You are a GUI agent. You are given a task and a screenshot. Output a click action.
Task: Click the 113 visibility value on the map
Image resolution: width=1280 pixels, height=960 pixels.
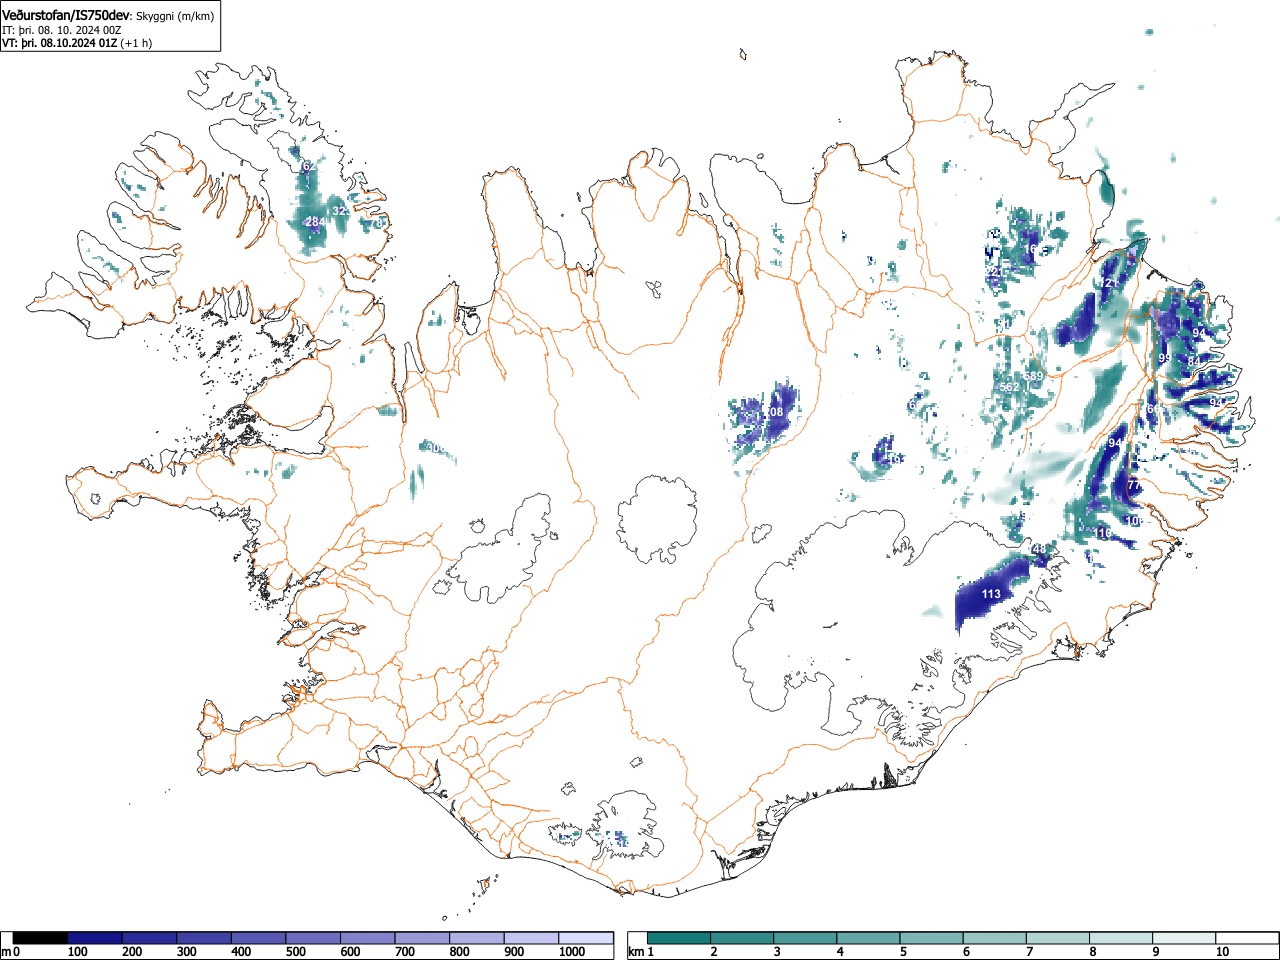990,594
